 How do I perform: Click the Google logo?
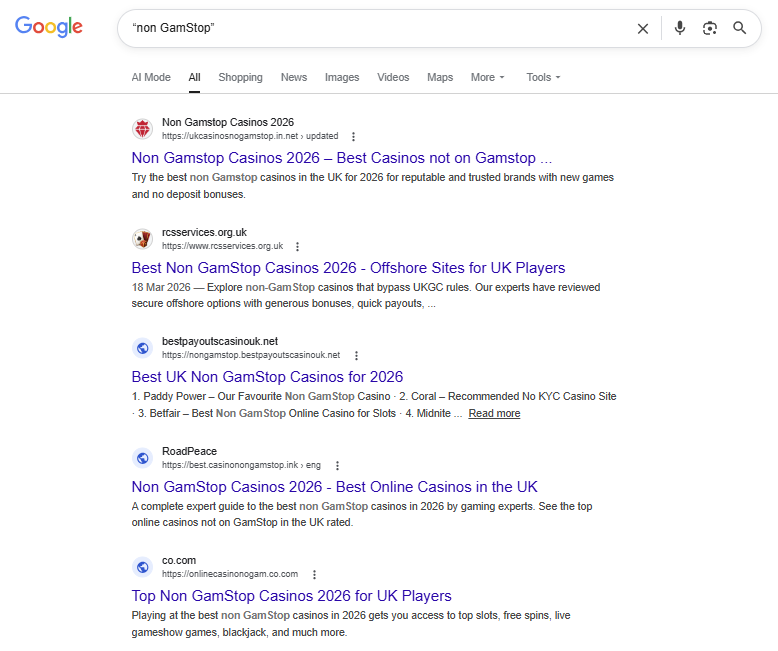(48, 28)
